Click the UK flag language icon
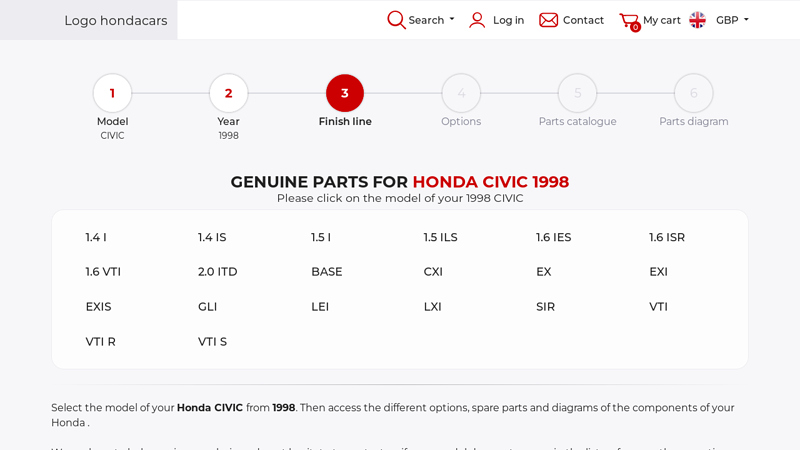Image resolution: width=800 pixels, height=450 pixels. pos(697,20)
